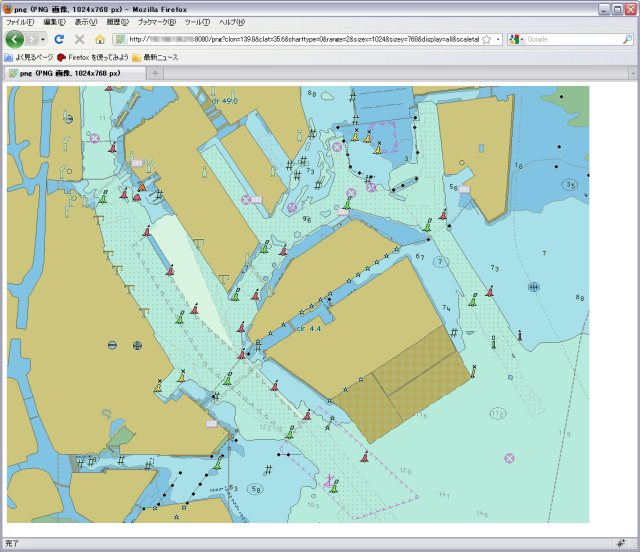Viewport: 640px width, 552px height.
Task: Go to the Home page
Action: pyautogui.click(x=99, y=39)
